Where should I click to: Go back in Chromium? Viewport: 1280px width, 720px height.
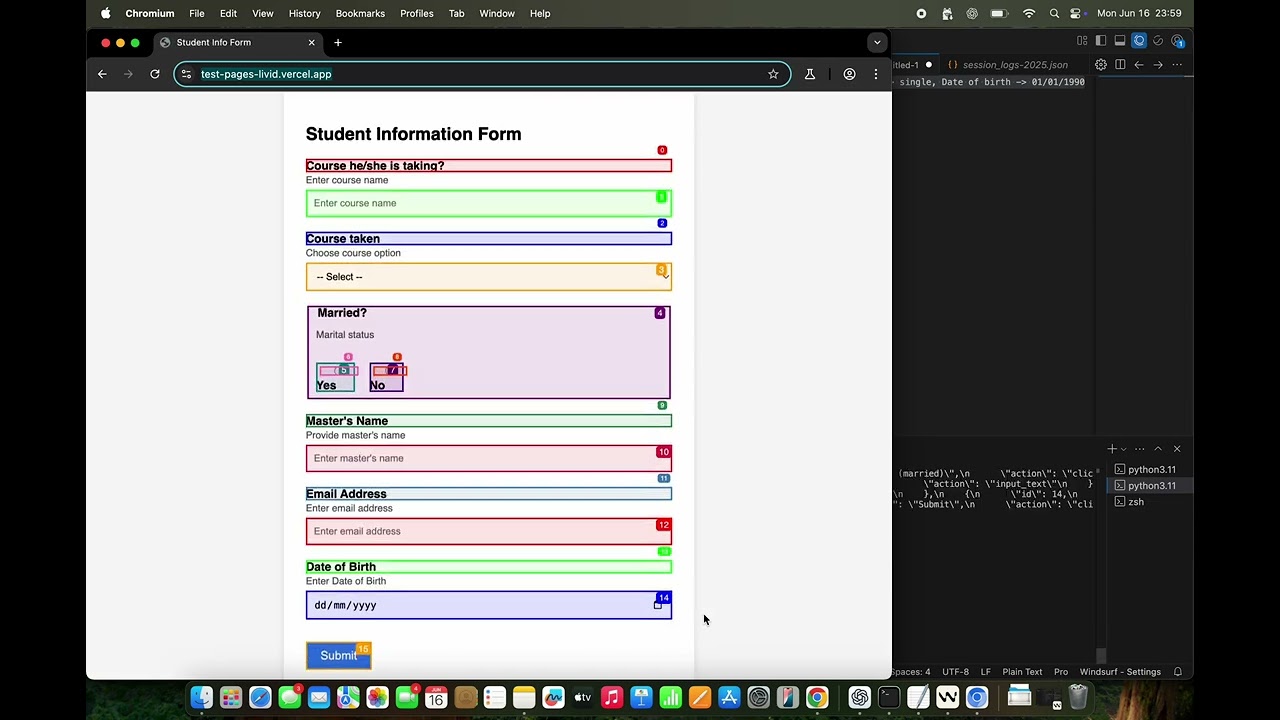pyautogui.click(x=102, y=74)
